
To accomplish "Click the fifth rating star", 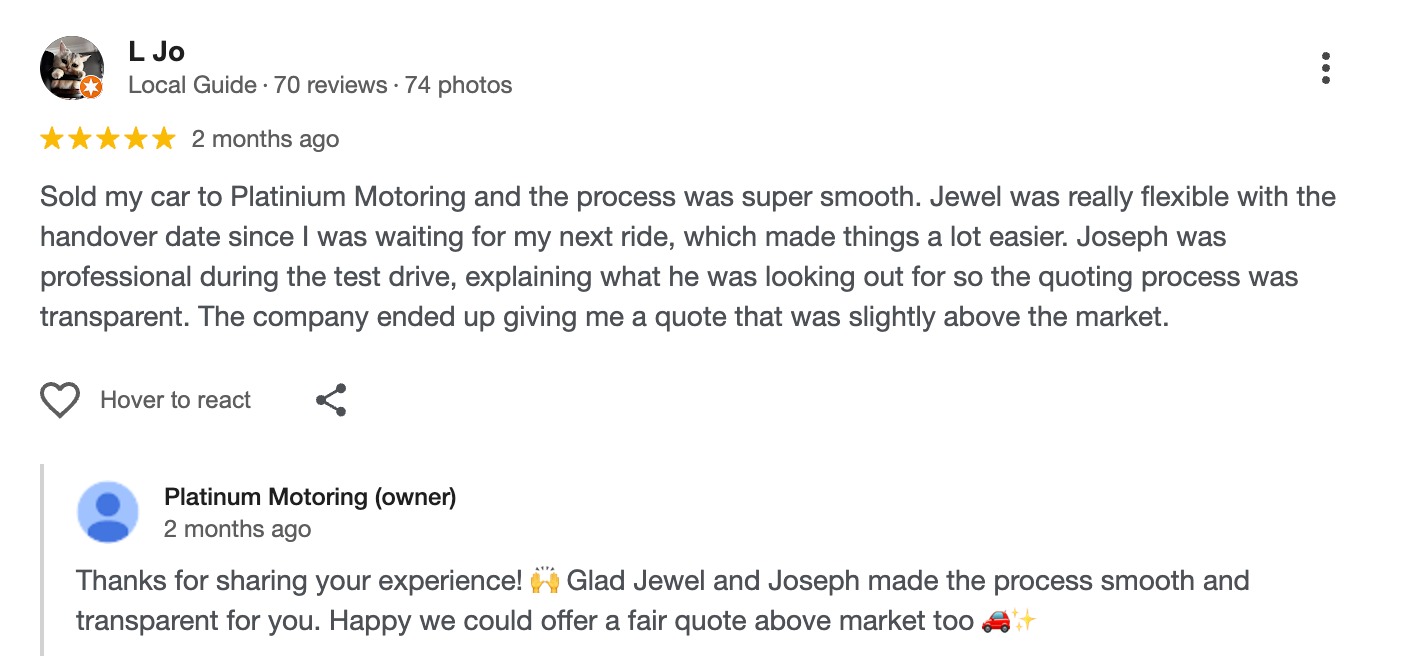I will click(x=164, y=139).
